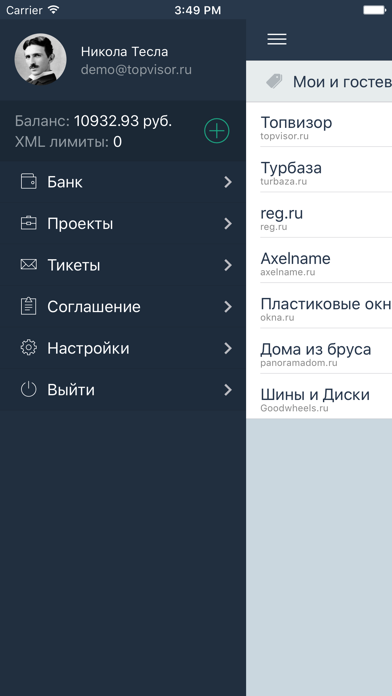Open the Тикеты menu item
Image resolution: width=392 pixels, height=696 pixels.
click(123, 265)
